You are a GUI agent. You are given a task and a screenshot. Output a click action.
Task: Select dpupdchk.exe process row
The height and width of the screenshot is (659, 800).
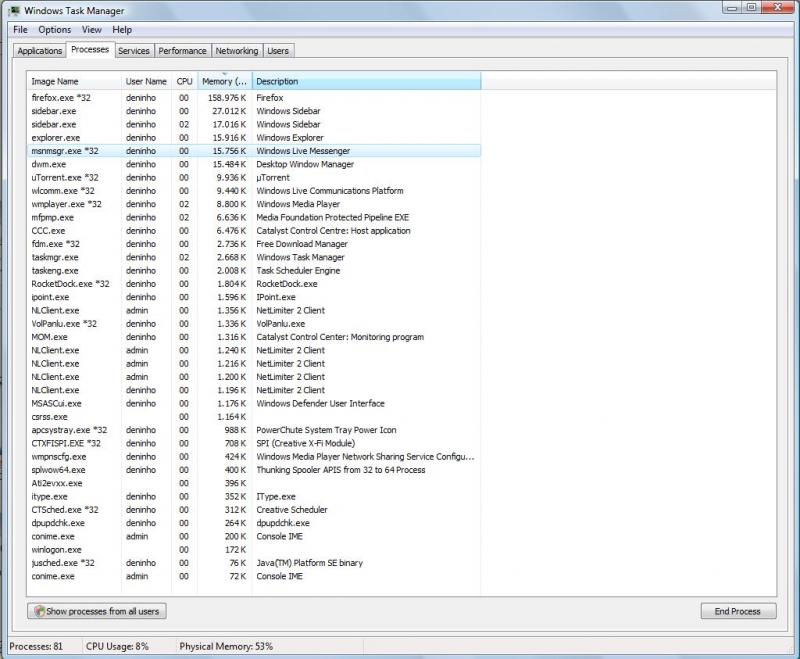(254, 523)
